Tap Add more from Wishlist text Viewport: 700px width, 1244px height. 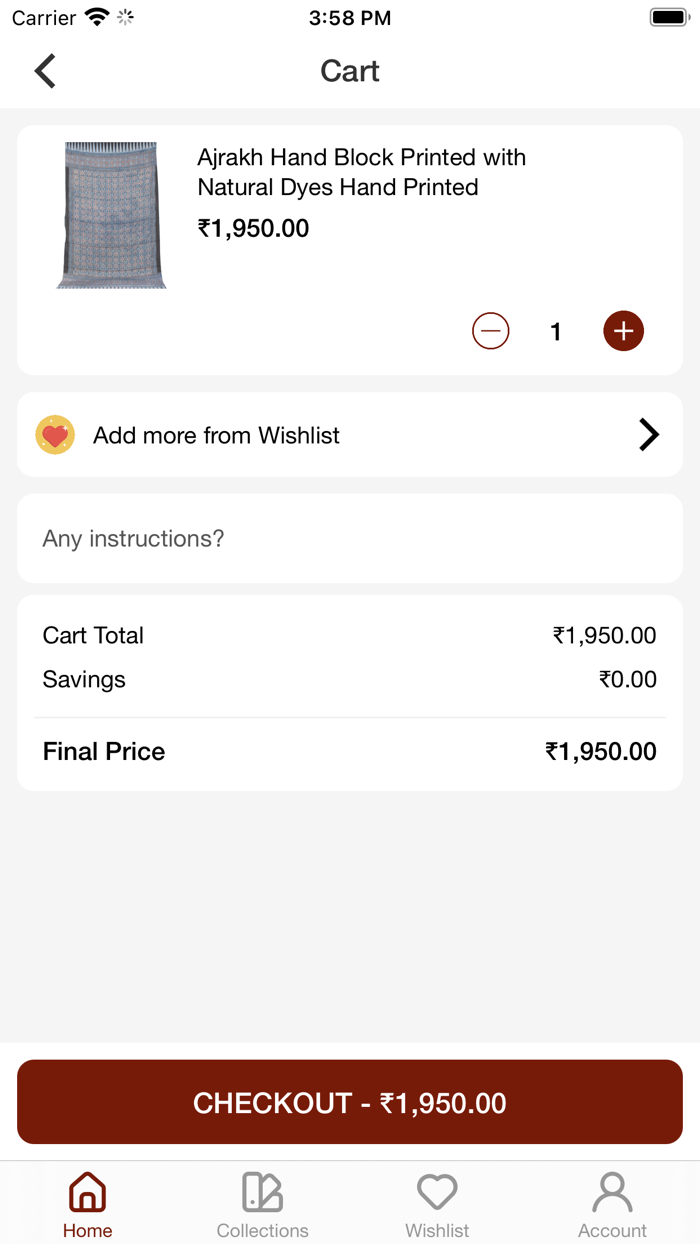(216, 435)
